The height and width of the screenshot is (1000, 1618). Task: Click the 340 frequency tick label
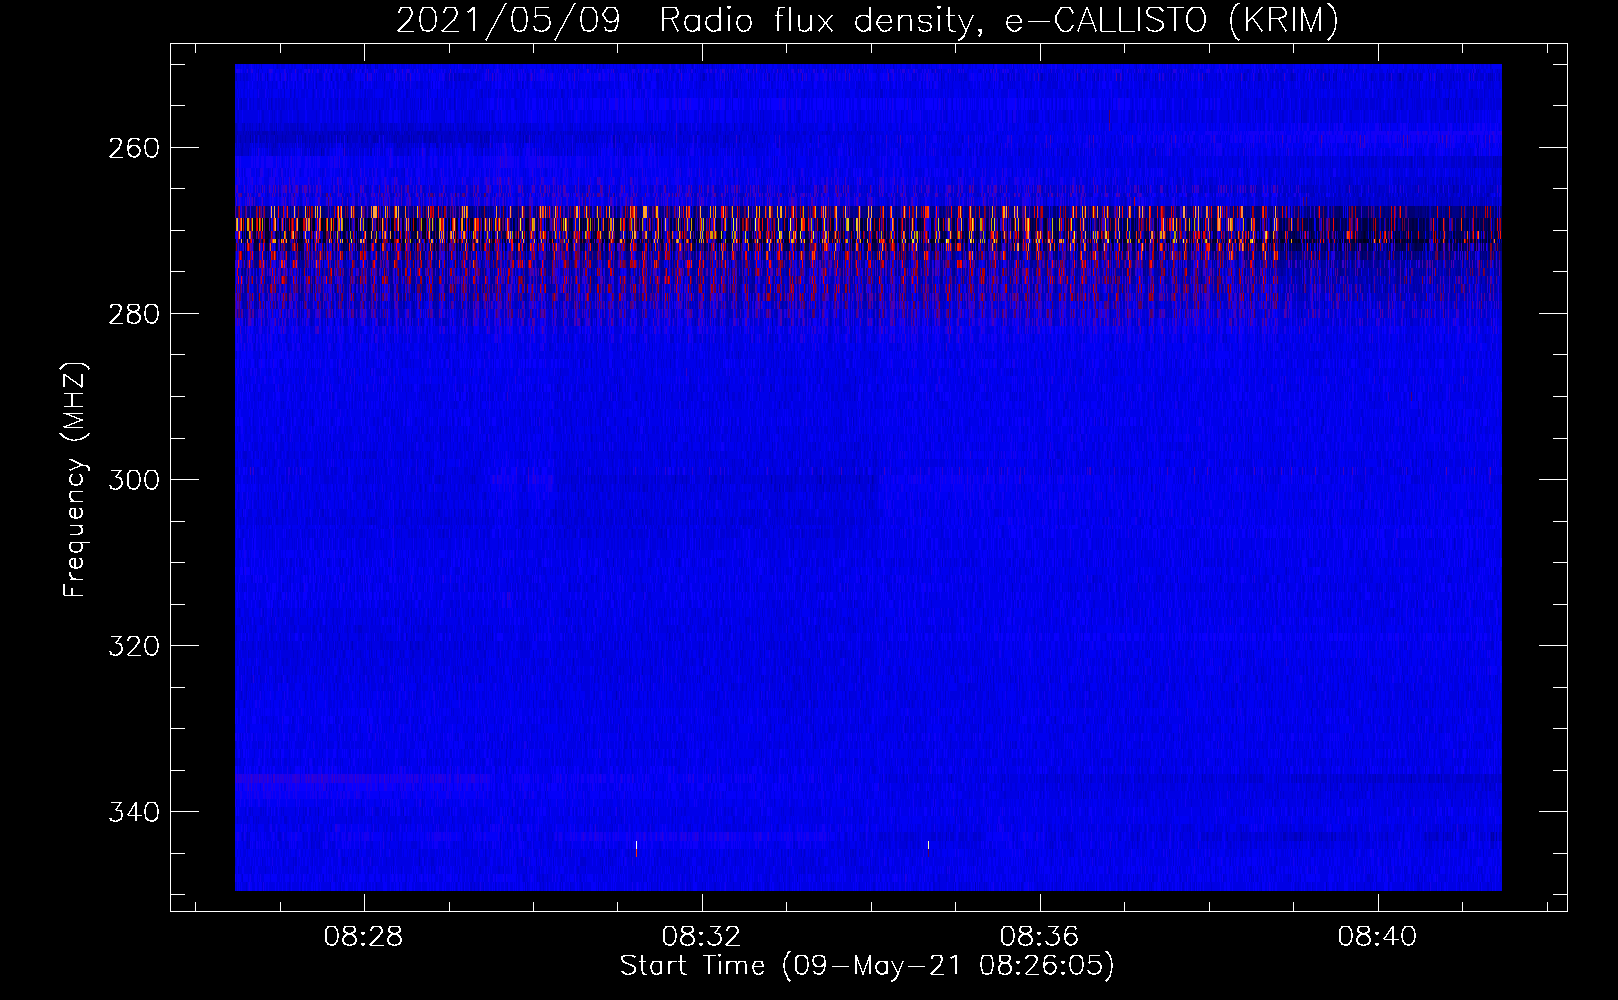tap(133, 812)
